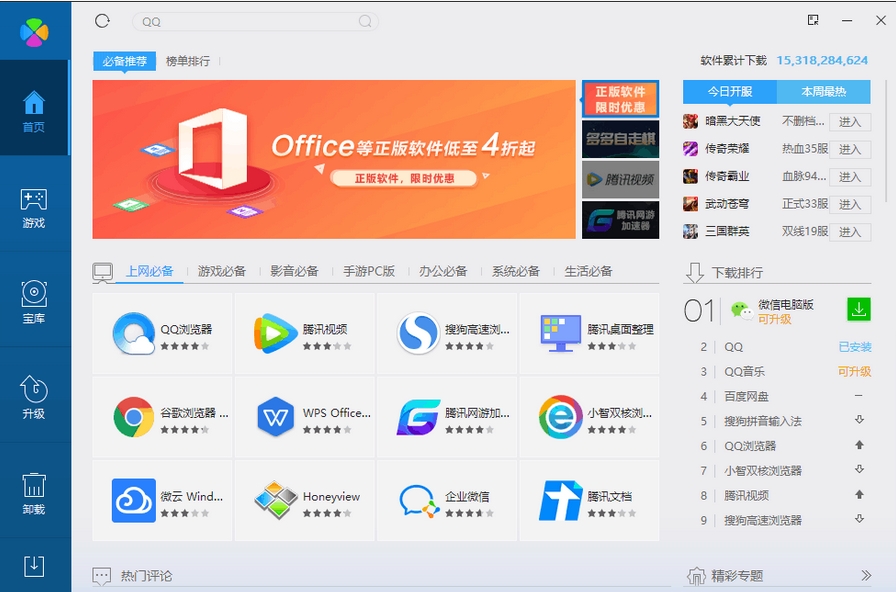The height and width of the screenshot is (592, 896).
Task: Click the right-side vertical scrollbar
Action: tap(886, 141)
